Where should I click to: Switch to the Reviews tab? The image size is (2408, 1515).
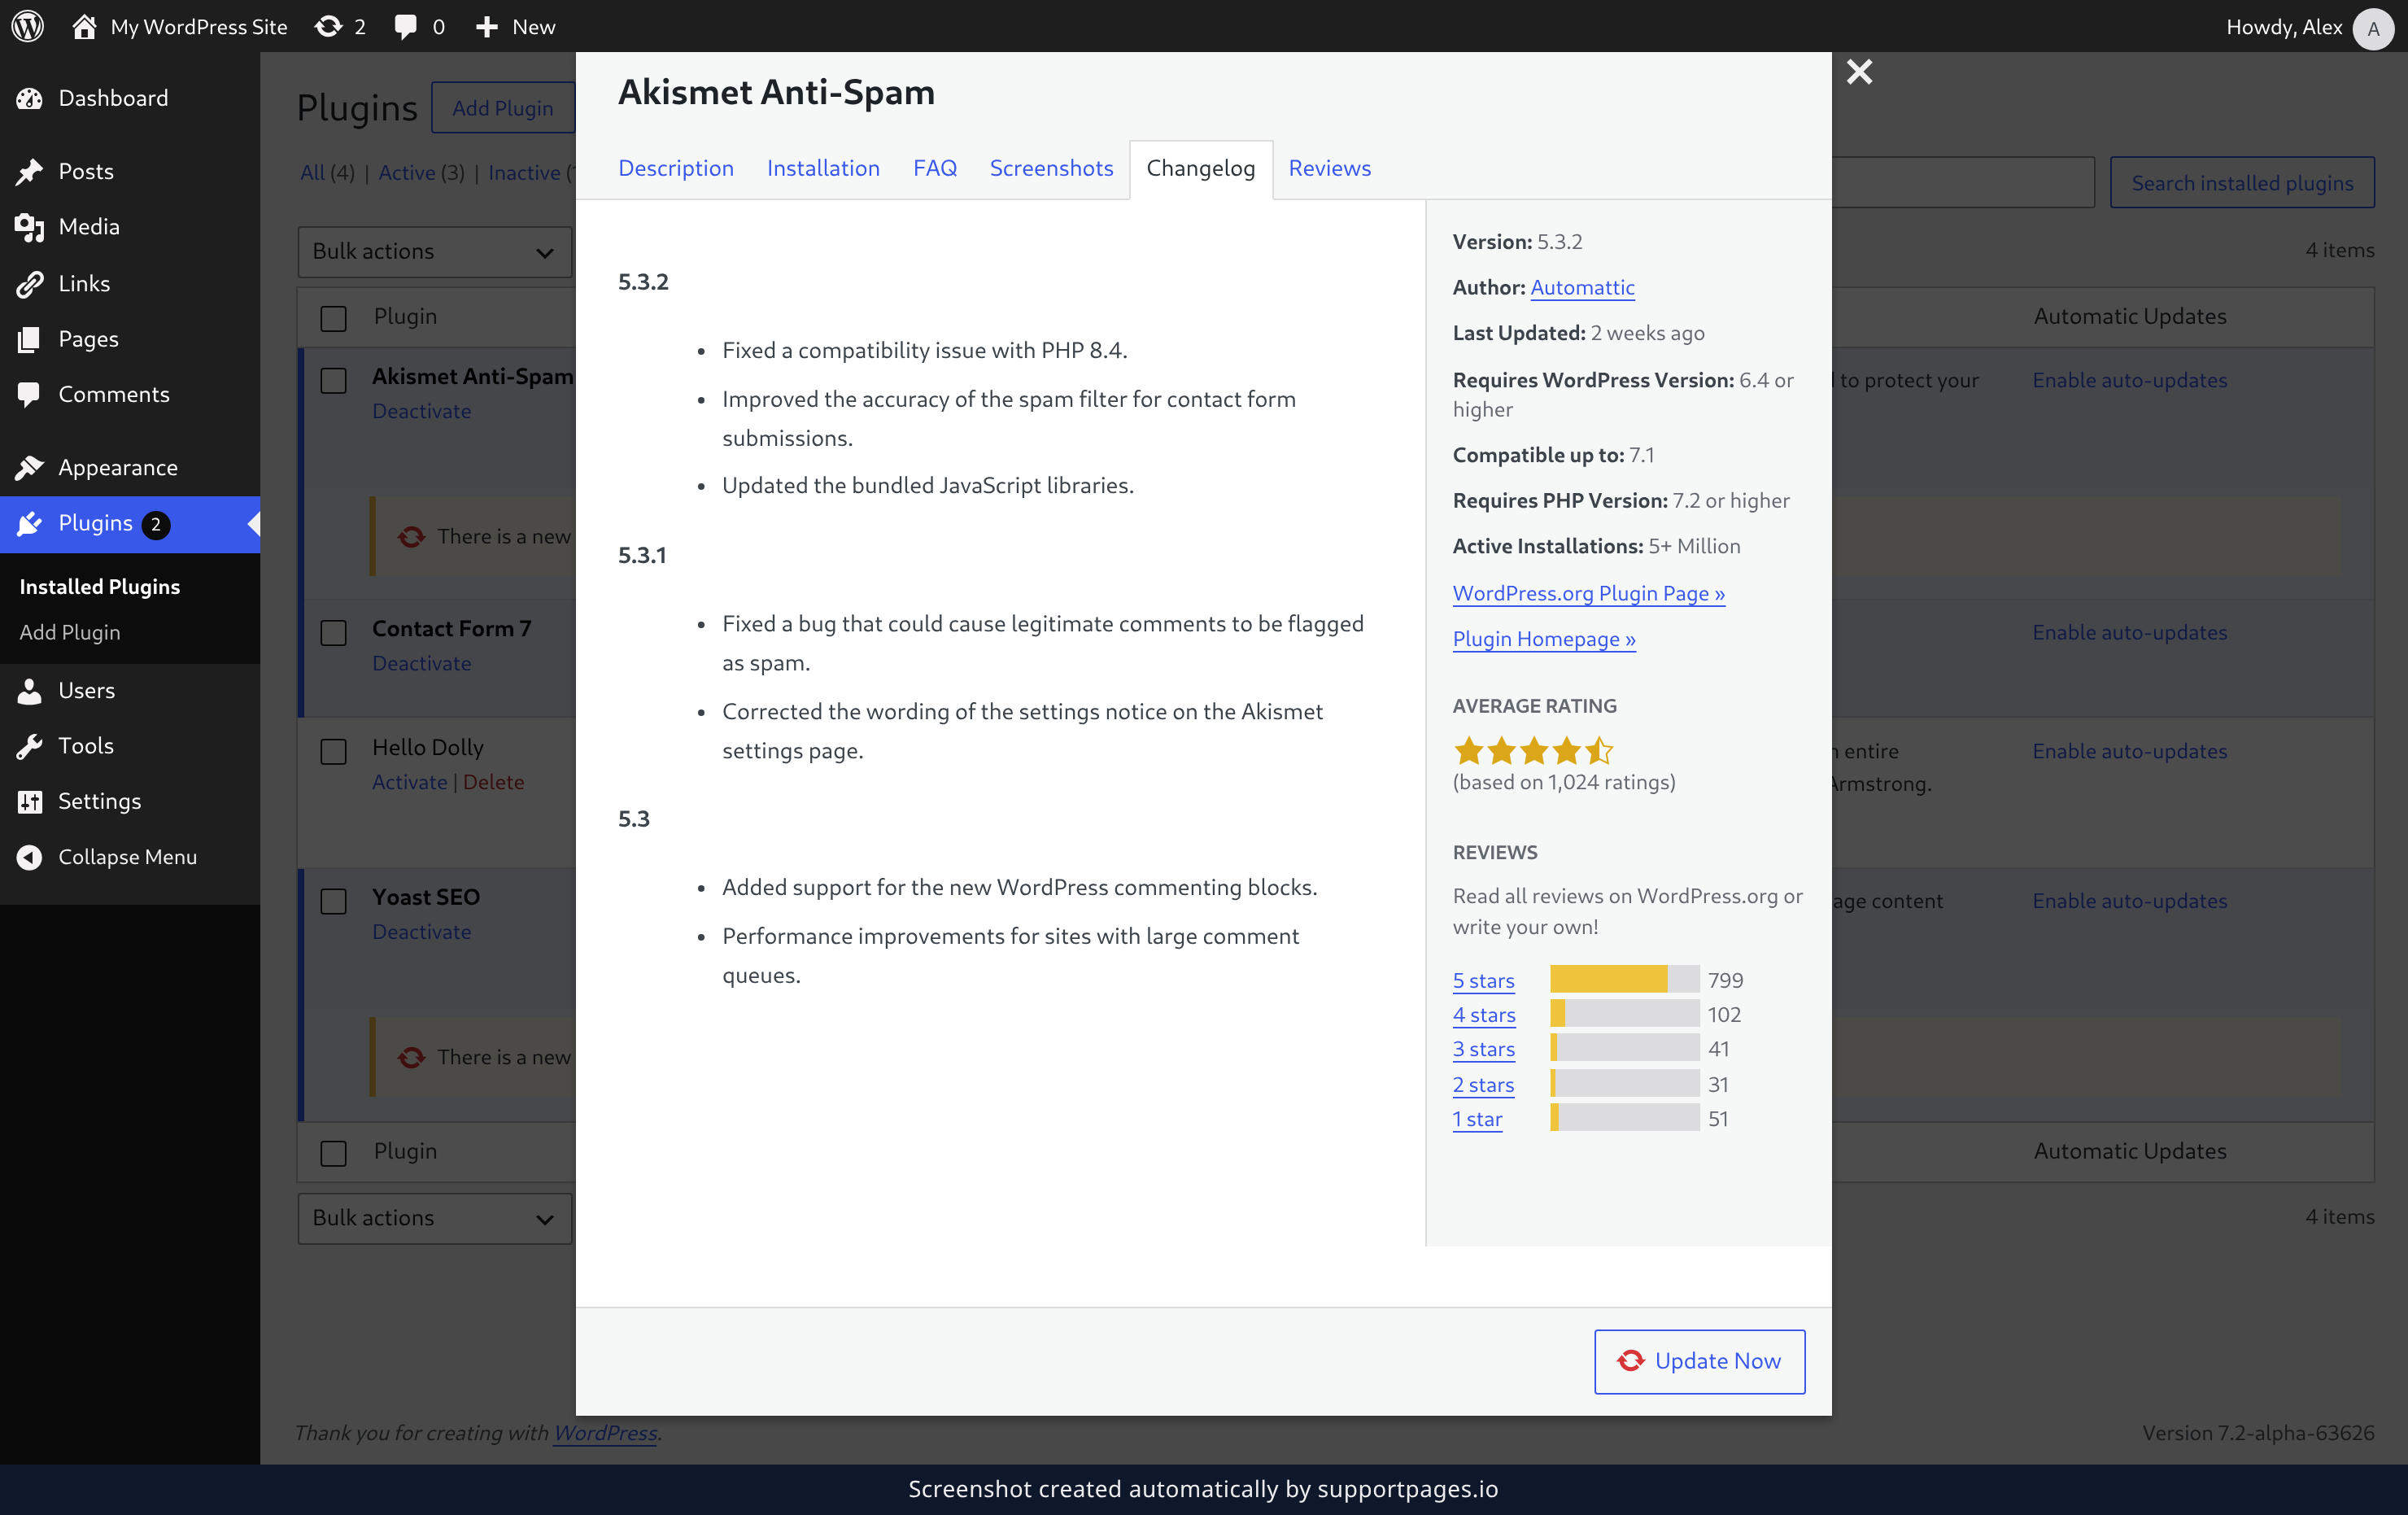coord(1329,168)
